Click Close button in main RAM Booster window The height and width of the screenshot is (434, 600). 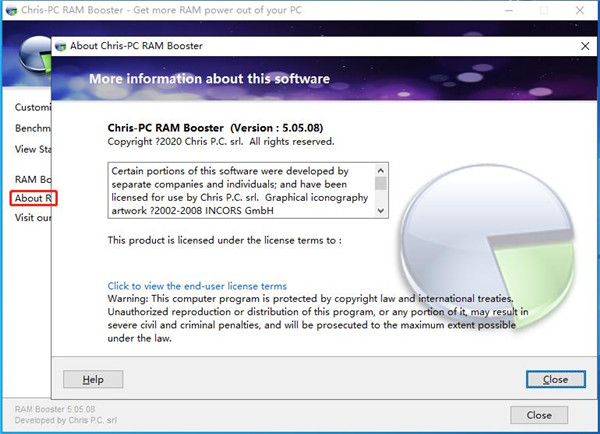[539, 415]
